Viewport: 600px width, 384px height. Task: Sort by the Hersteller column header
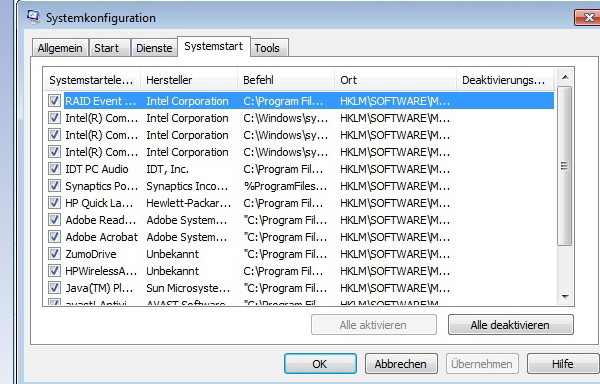(189, 80)
